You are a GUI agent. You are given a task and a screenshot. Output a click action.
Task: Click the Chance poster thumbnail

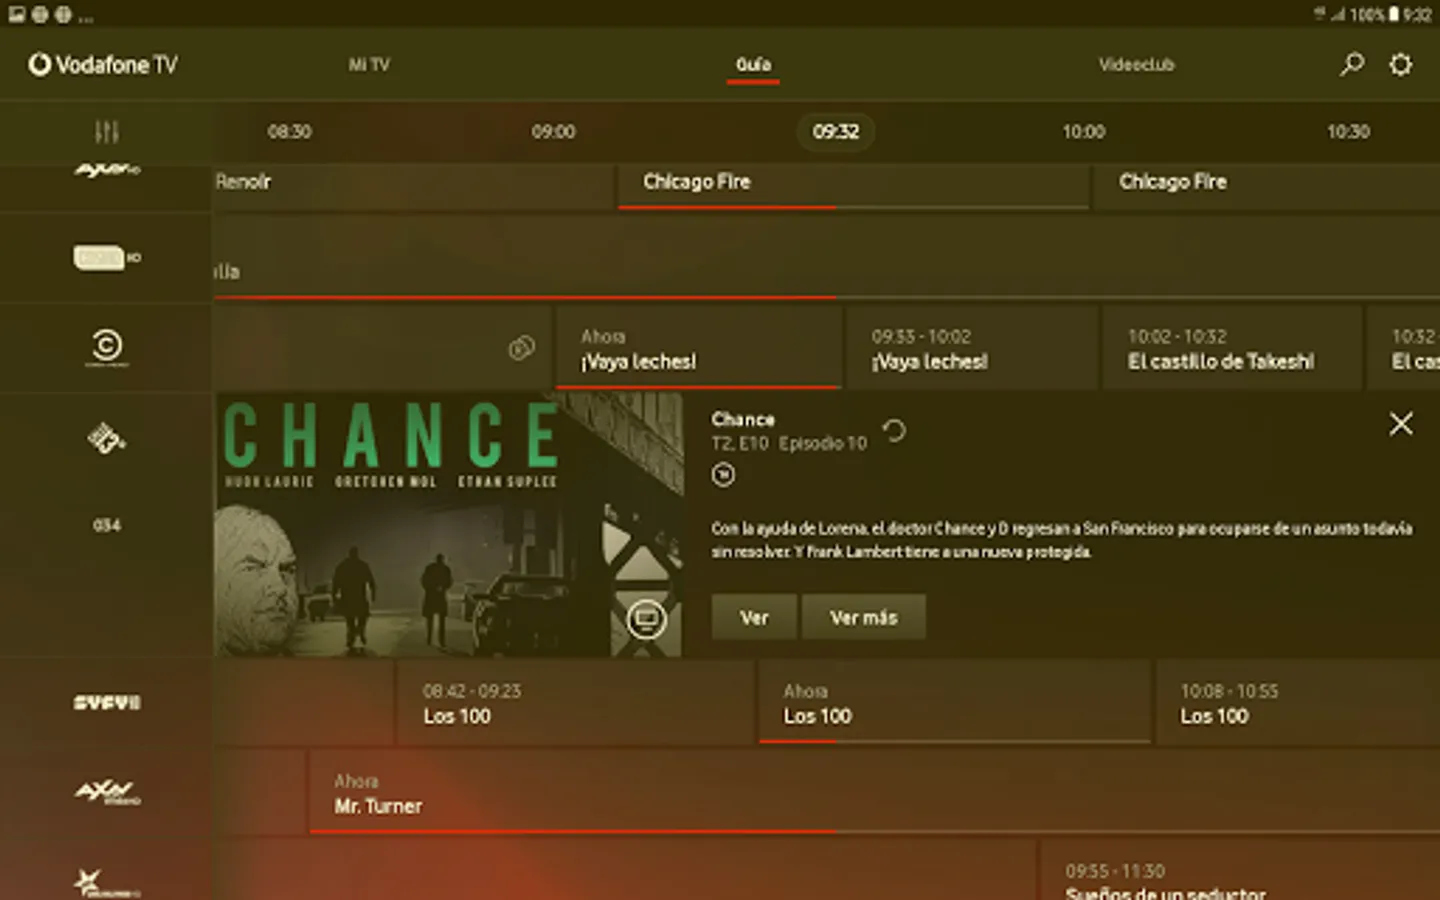pos(448,524)
